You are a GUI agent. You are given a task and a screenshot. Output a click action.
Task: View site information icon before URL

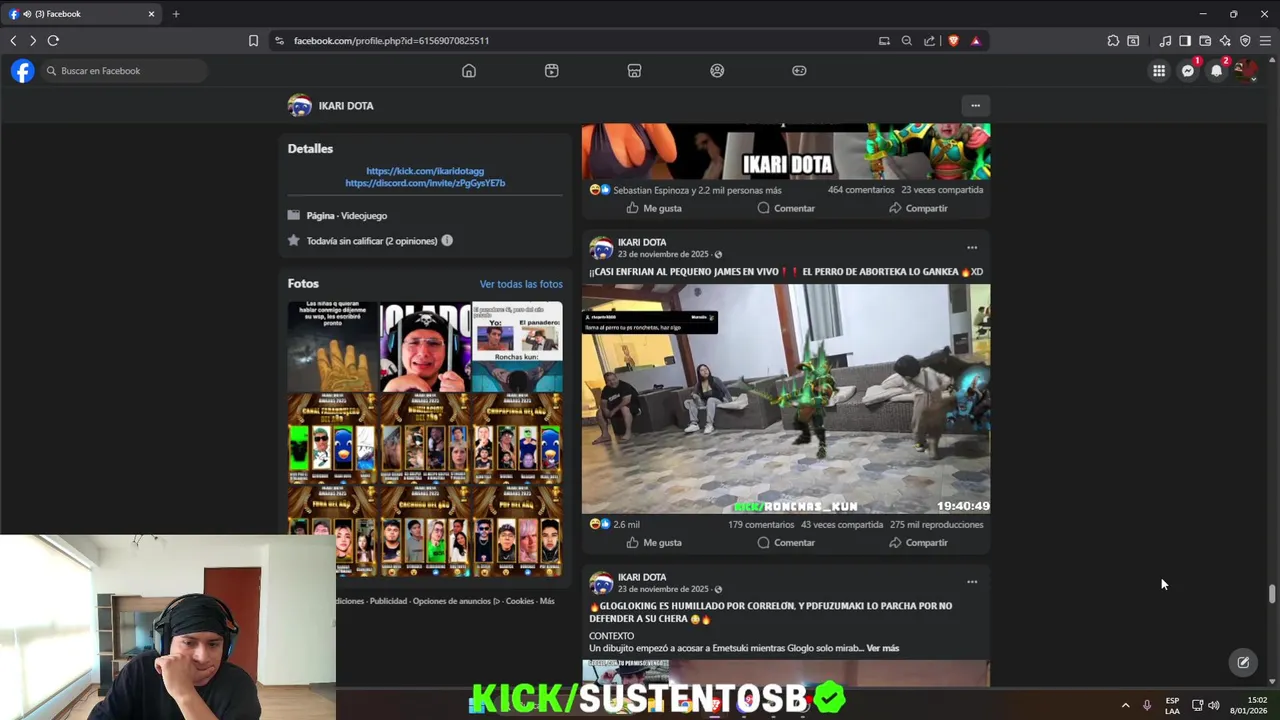click(279, 41)
